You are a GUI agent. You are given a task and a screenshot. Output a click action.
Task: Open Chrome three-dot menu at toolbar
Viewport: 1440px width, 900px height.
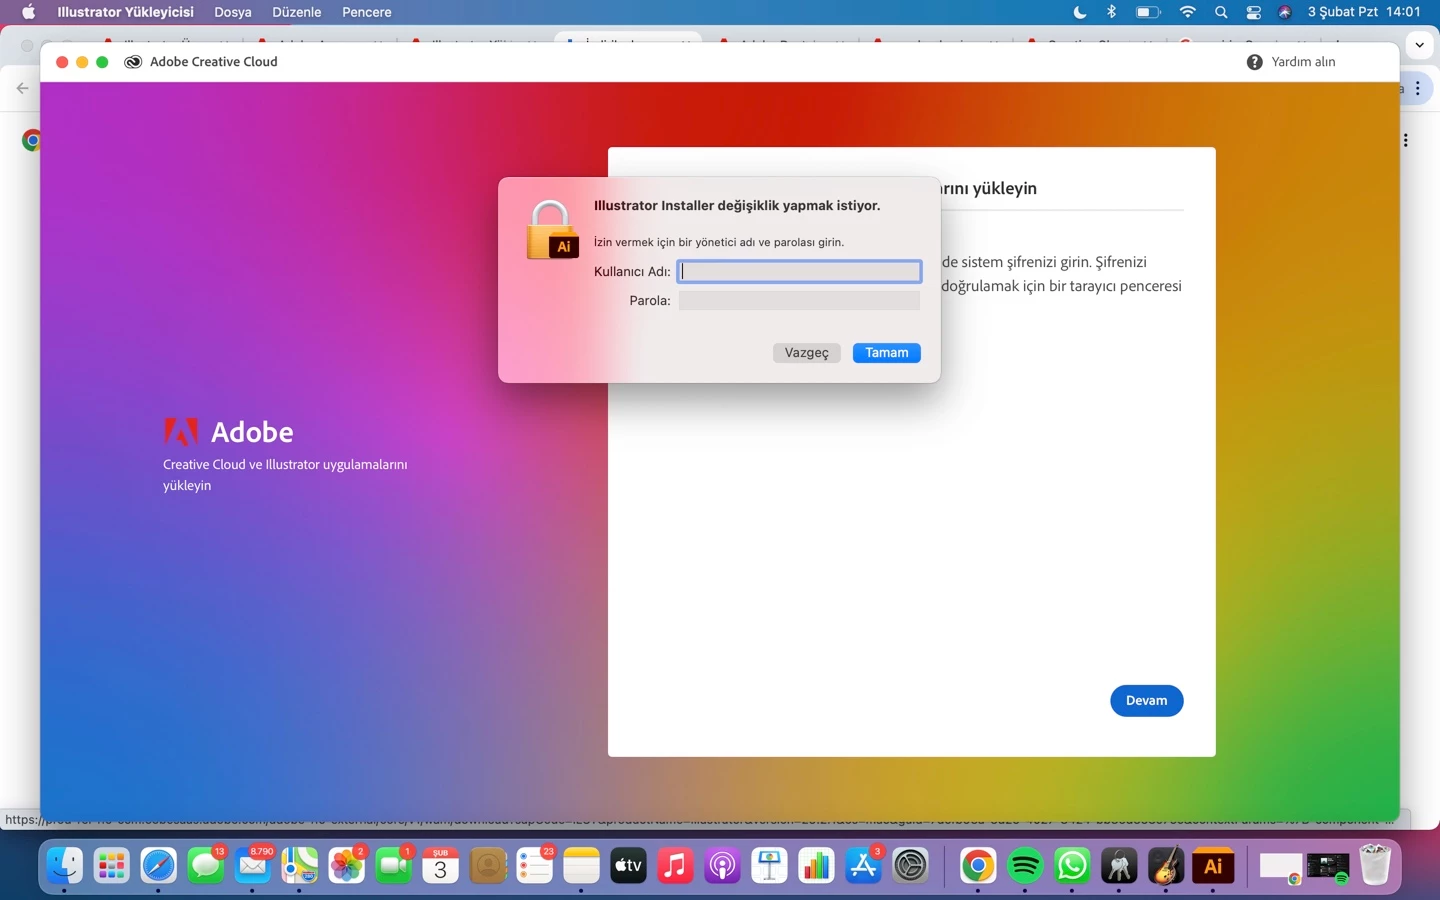1418,88
